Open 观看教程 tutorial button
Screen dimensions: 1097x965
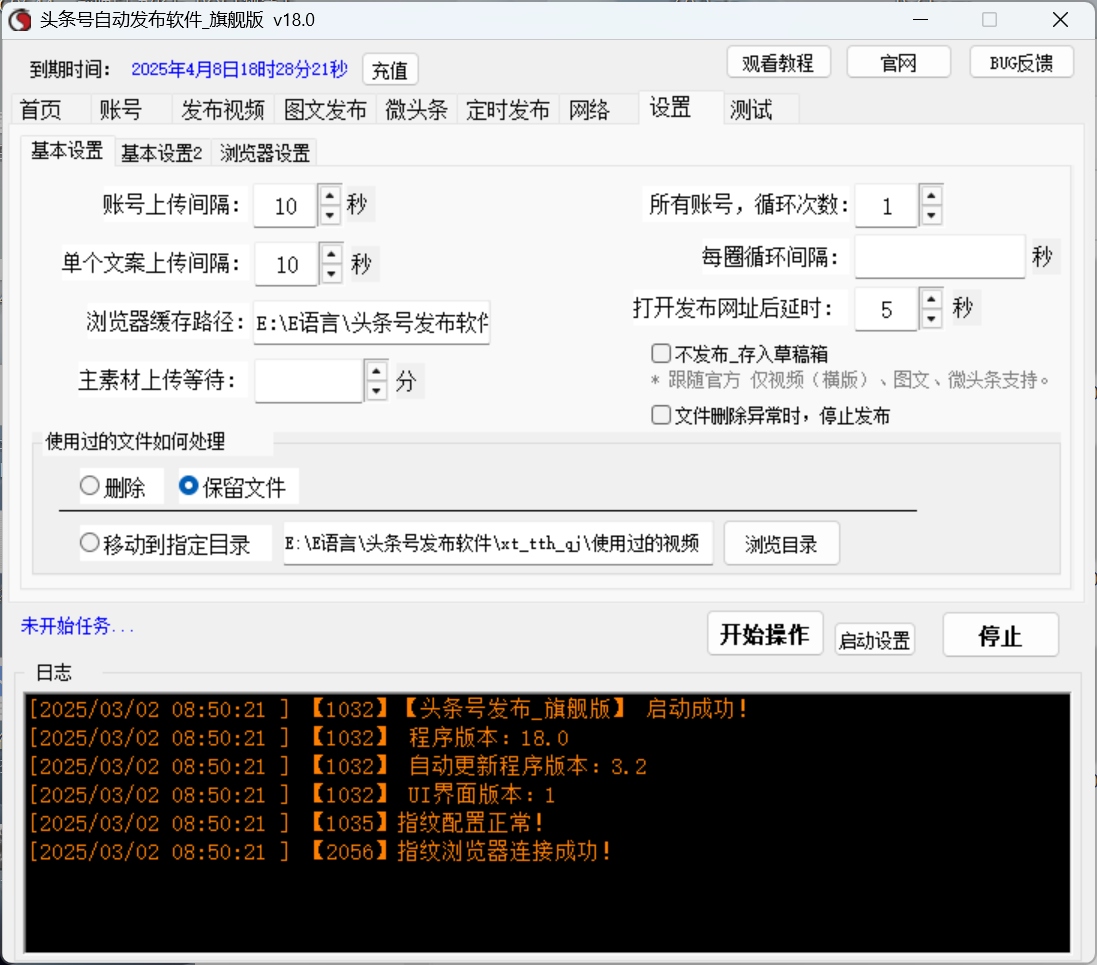[x=778, y=63]
